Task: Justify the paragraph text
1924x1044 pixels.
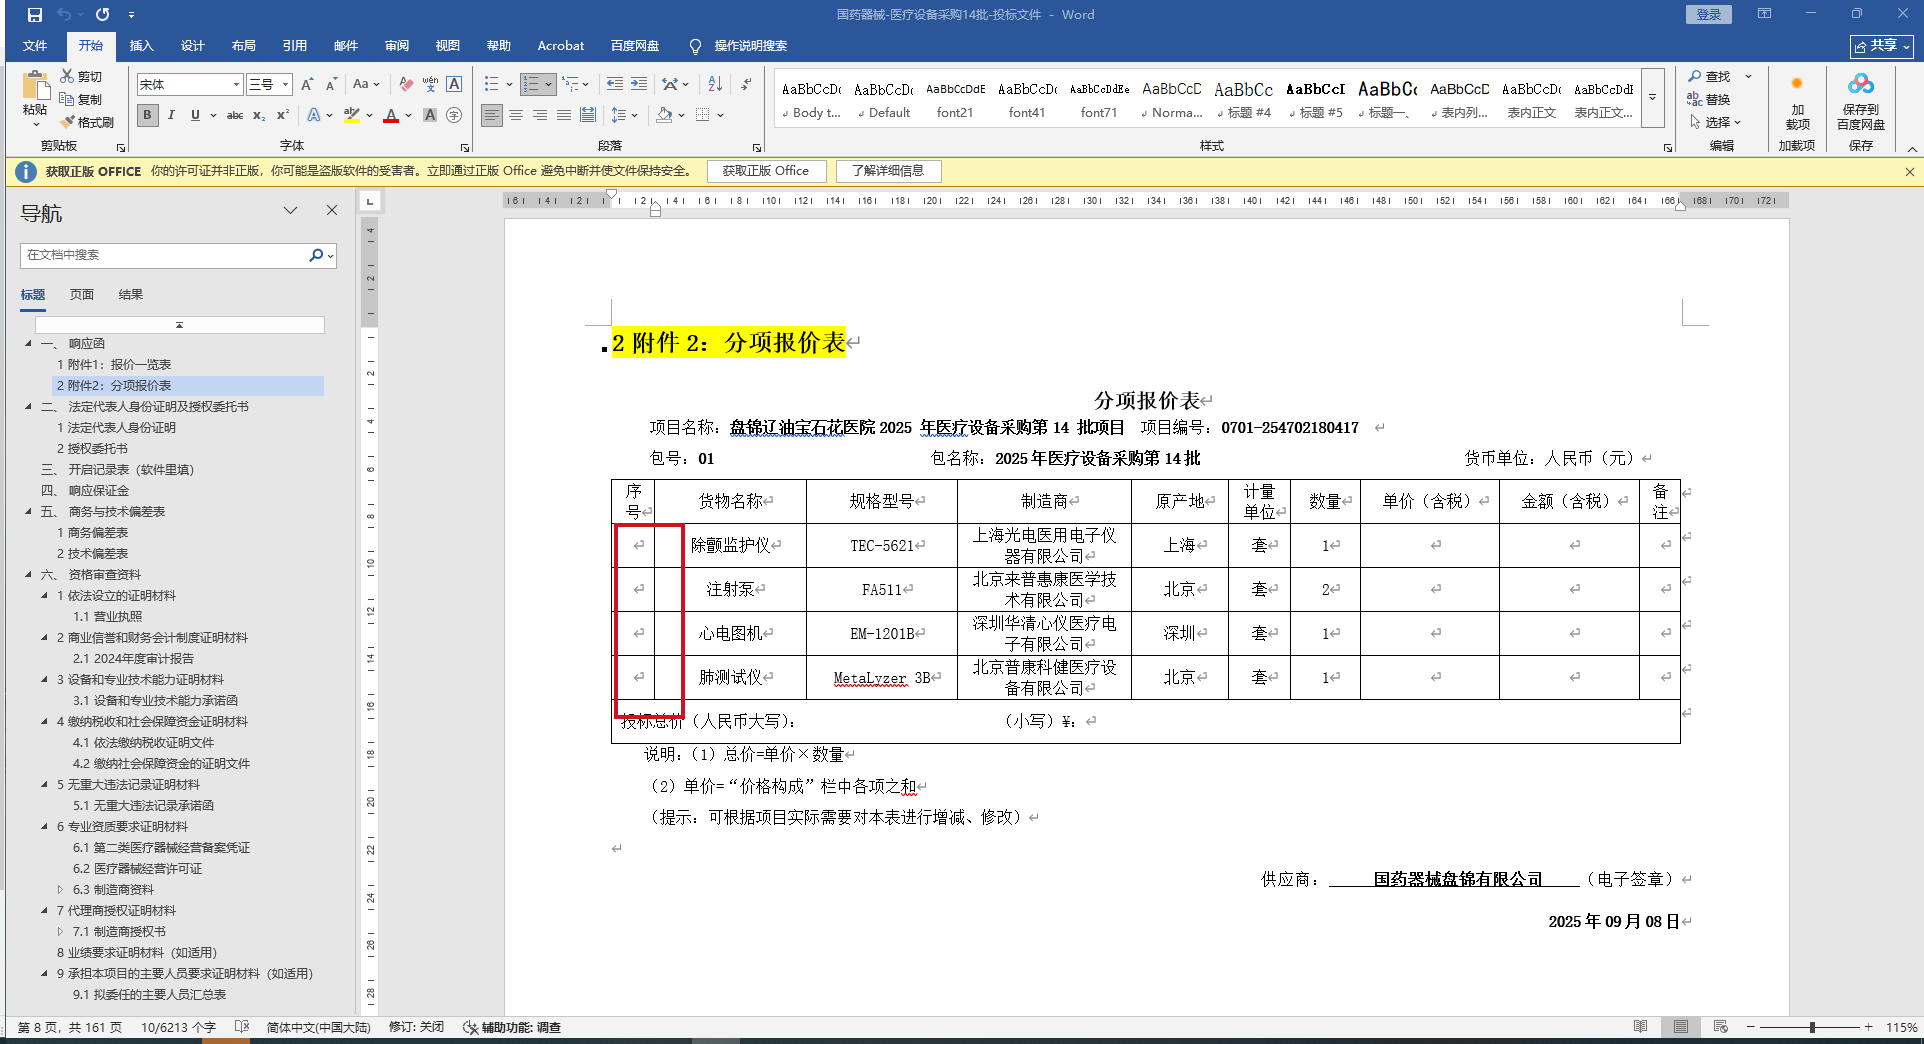Action: [564, 115]
